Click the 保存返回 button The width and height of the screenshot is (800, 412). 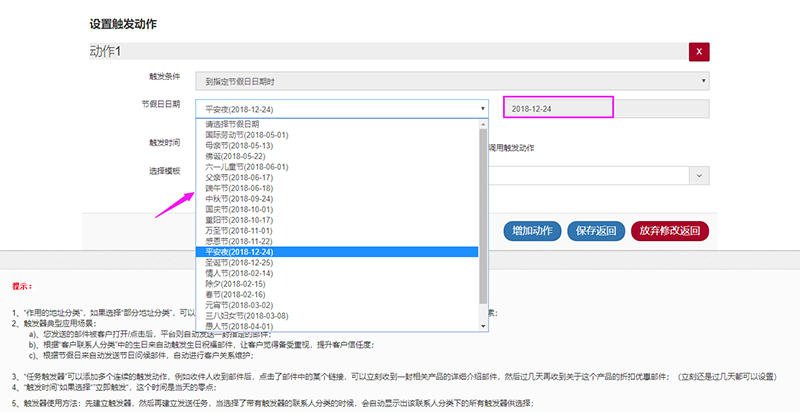coord(596,231)
